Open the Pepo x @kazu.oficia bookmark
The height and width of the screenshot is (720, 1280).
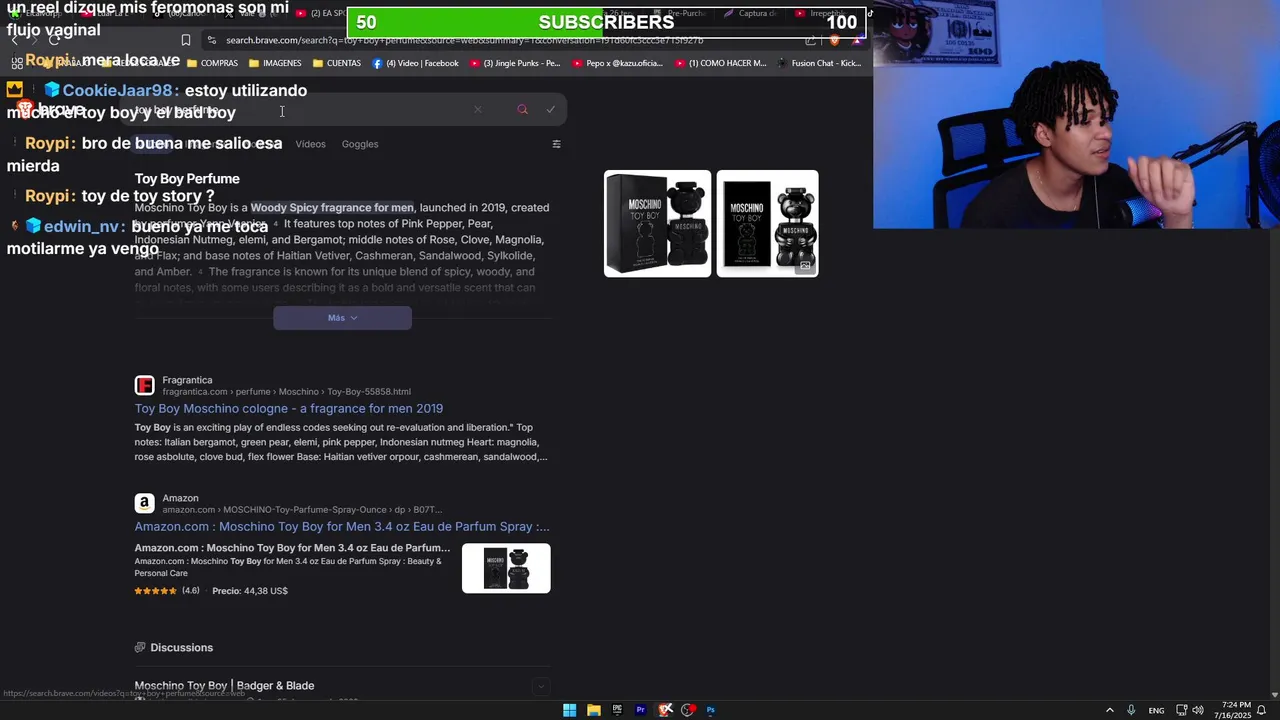(x=617, y=63)
